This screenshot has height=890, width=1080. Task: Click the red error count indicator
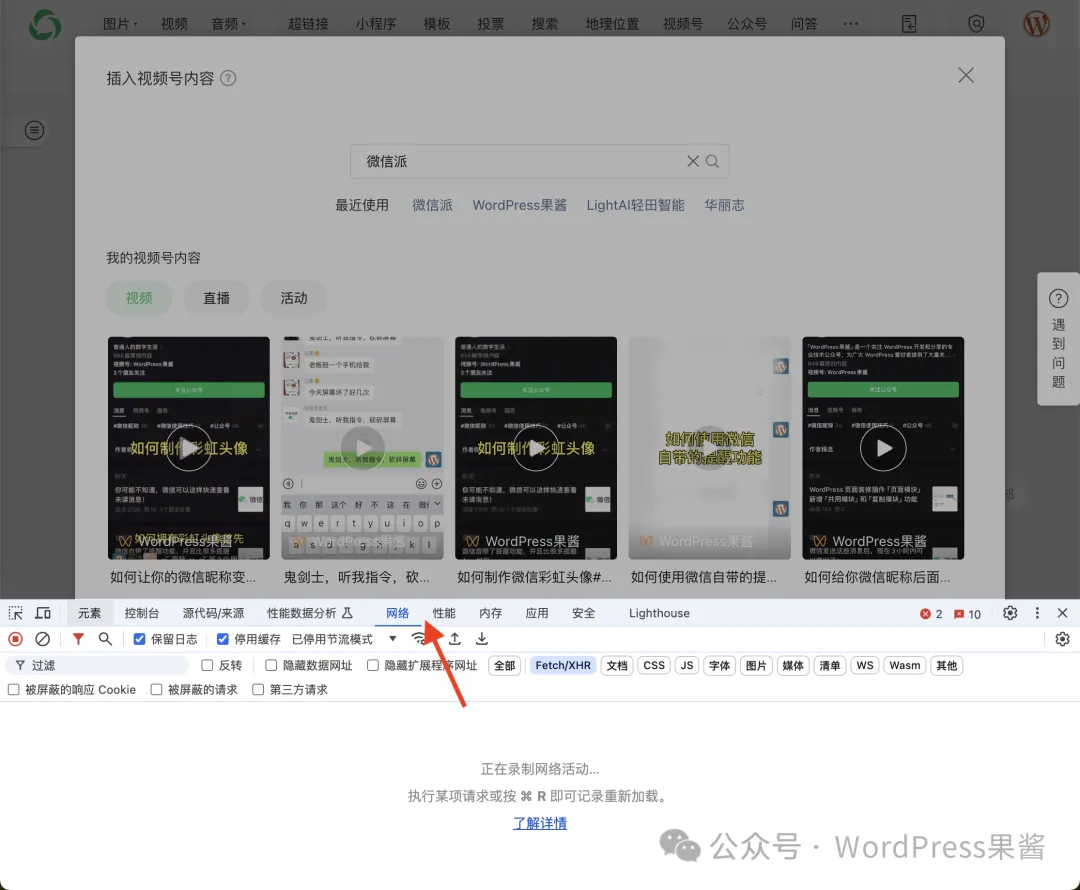click(931, 614)
